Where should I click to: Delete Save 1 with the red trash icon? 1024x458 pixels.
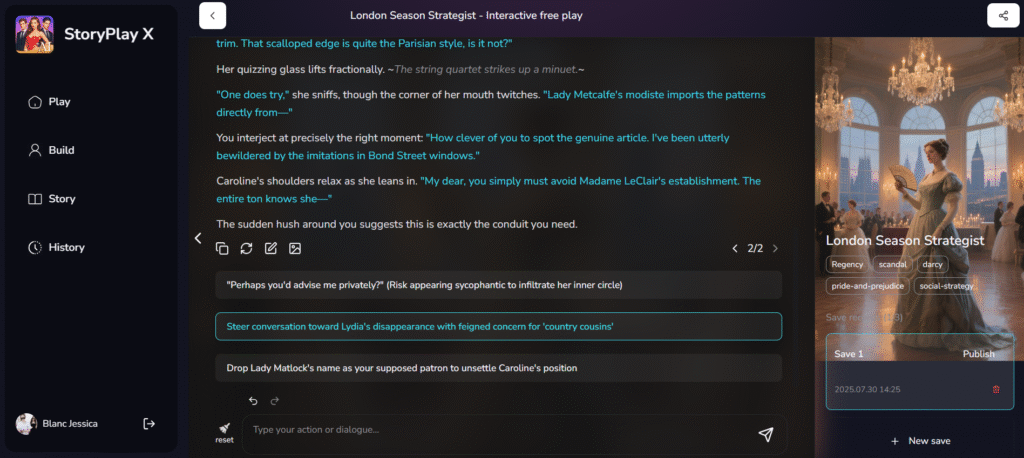click(996, 389)
